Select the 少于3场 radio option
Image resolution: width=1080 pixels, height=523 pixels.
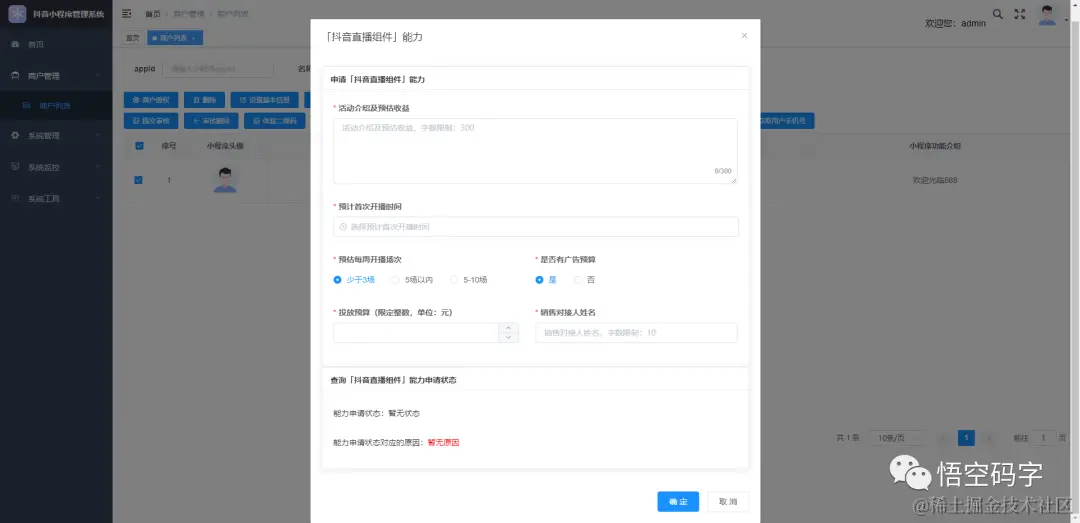tap(354, 280)
